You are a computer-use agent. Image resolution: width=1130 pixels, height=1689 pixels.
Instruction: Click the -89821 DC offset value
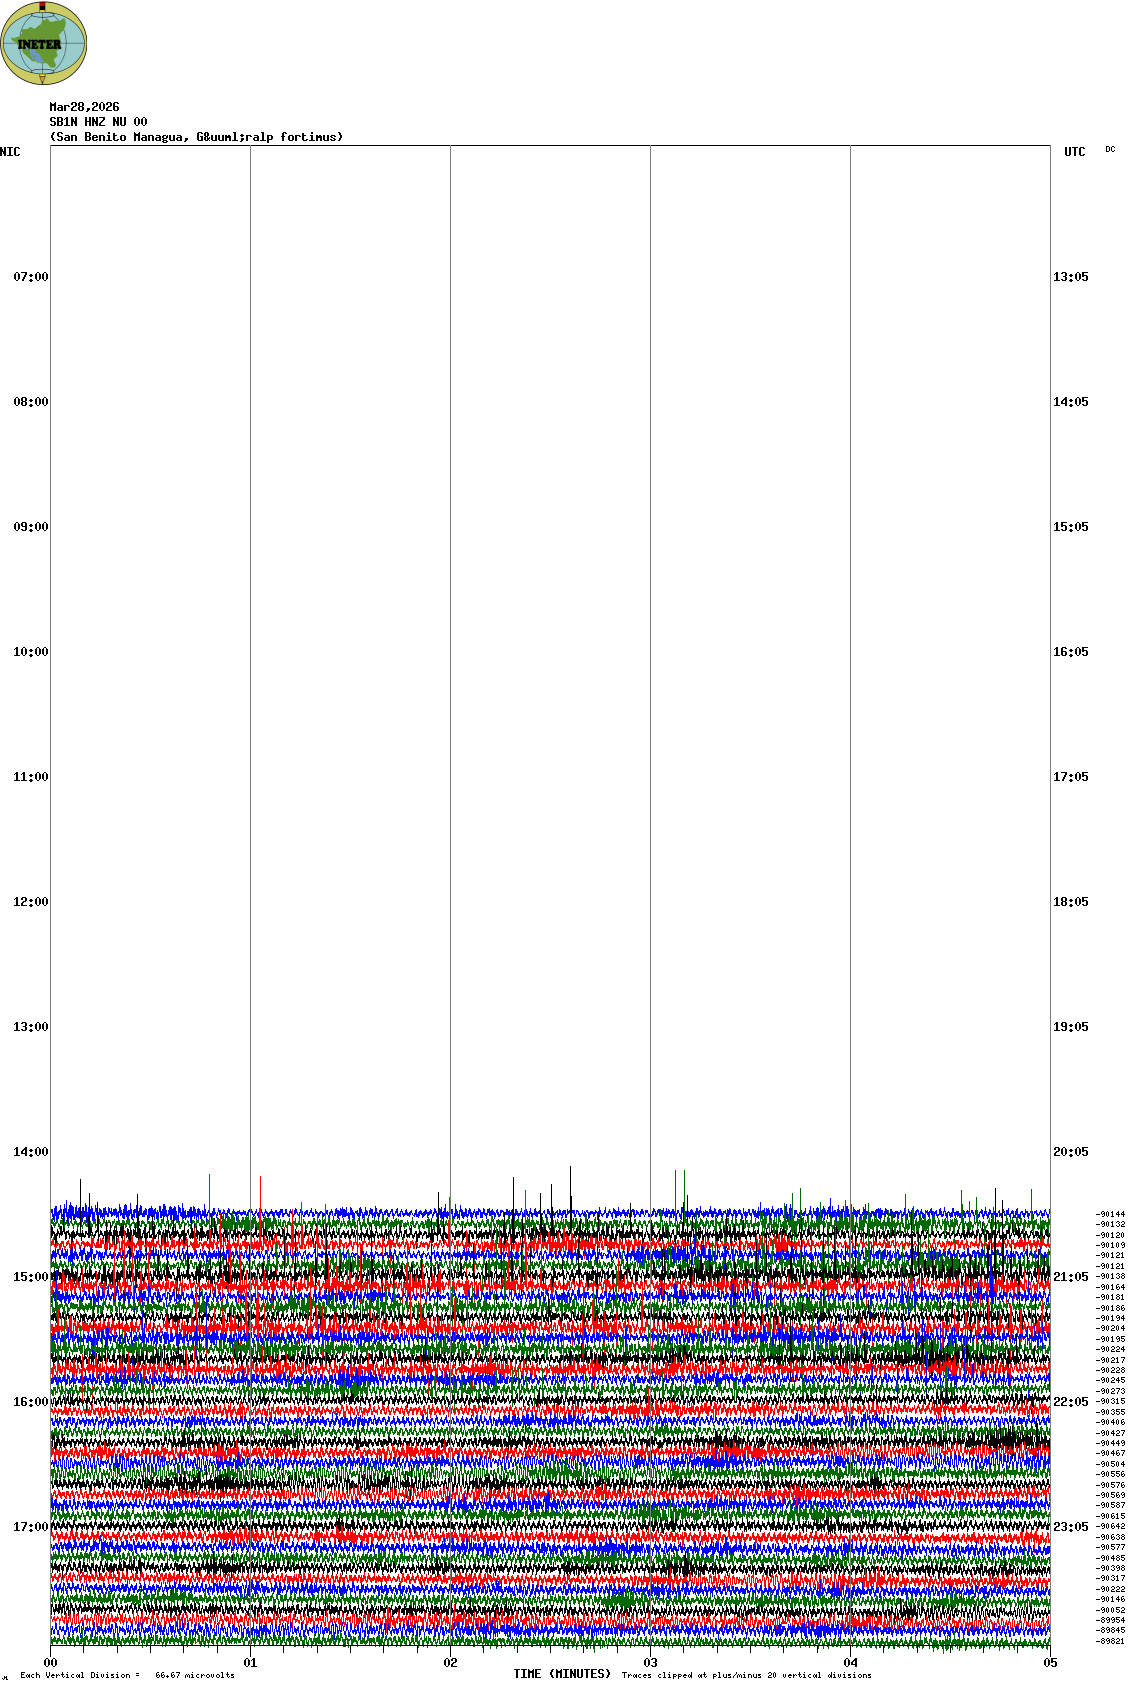click(x=1110, y=1641)
